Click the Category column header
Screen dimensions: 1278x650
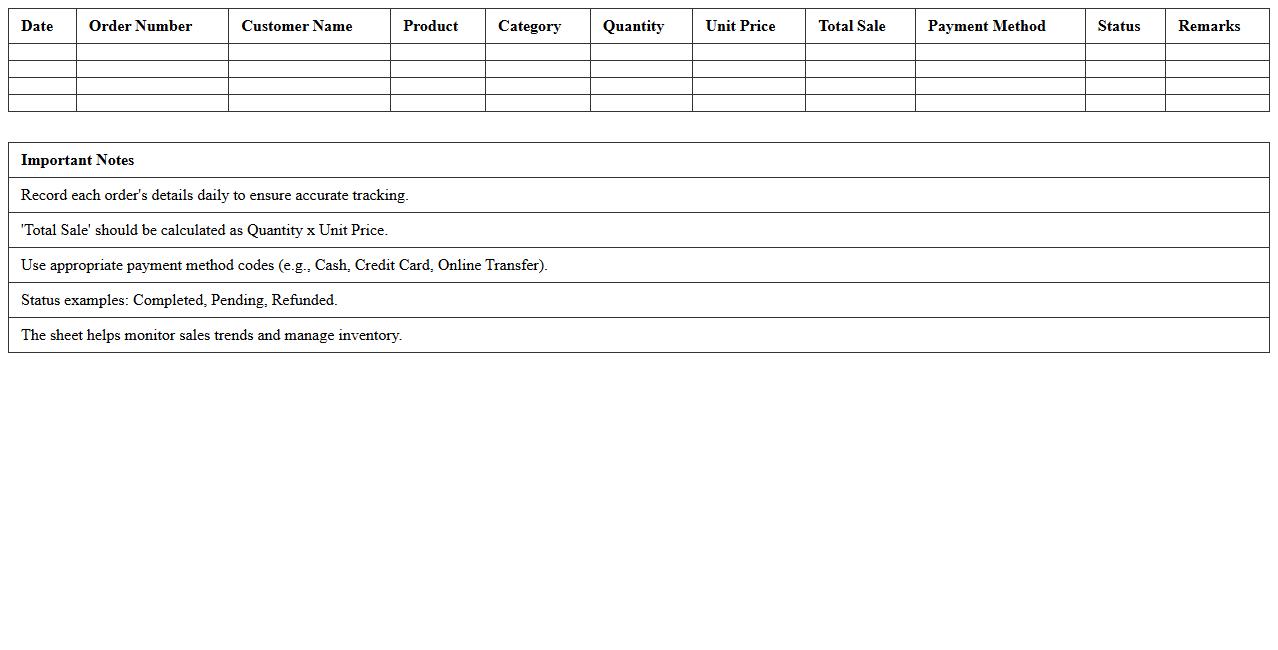[529, 26]
